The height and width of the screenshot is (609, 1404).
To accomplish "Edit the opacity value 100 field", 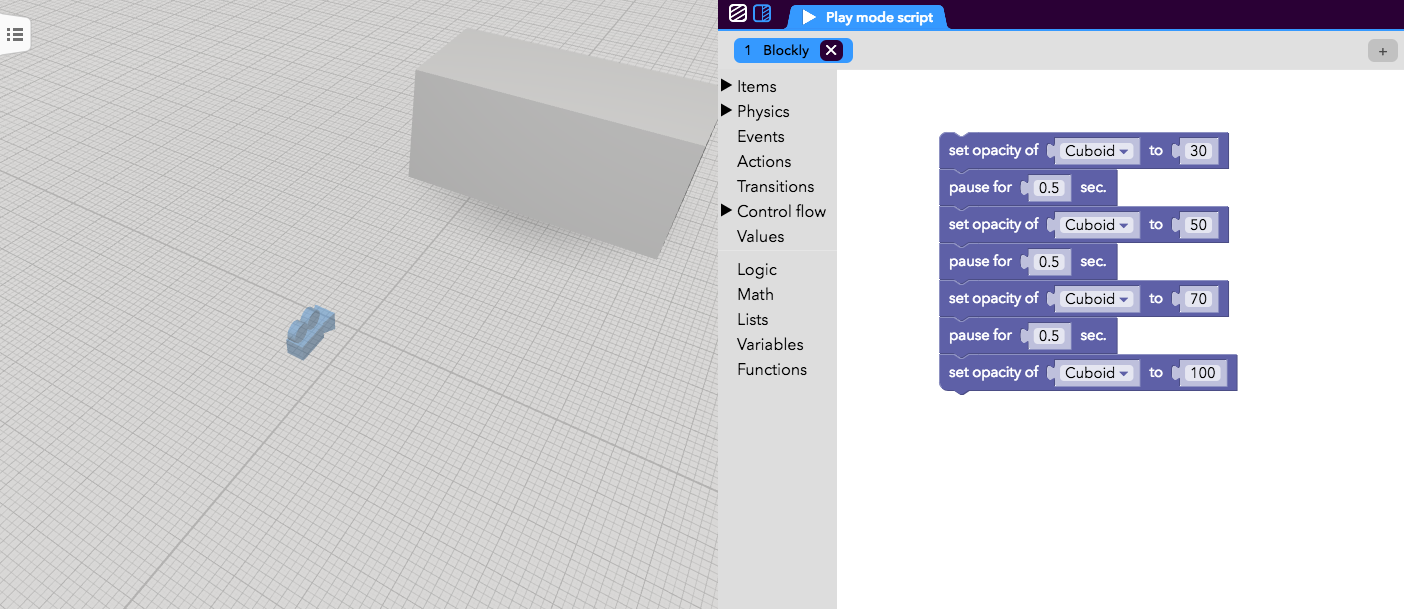I will (1202, 373).
